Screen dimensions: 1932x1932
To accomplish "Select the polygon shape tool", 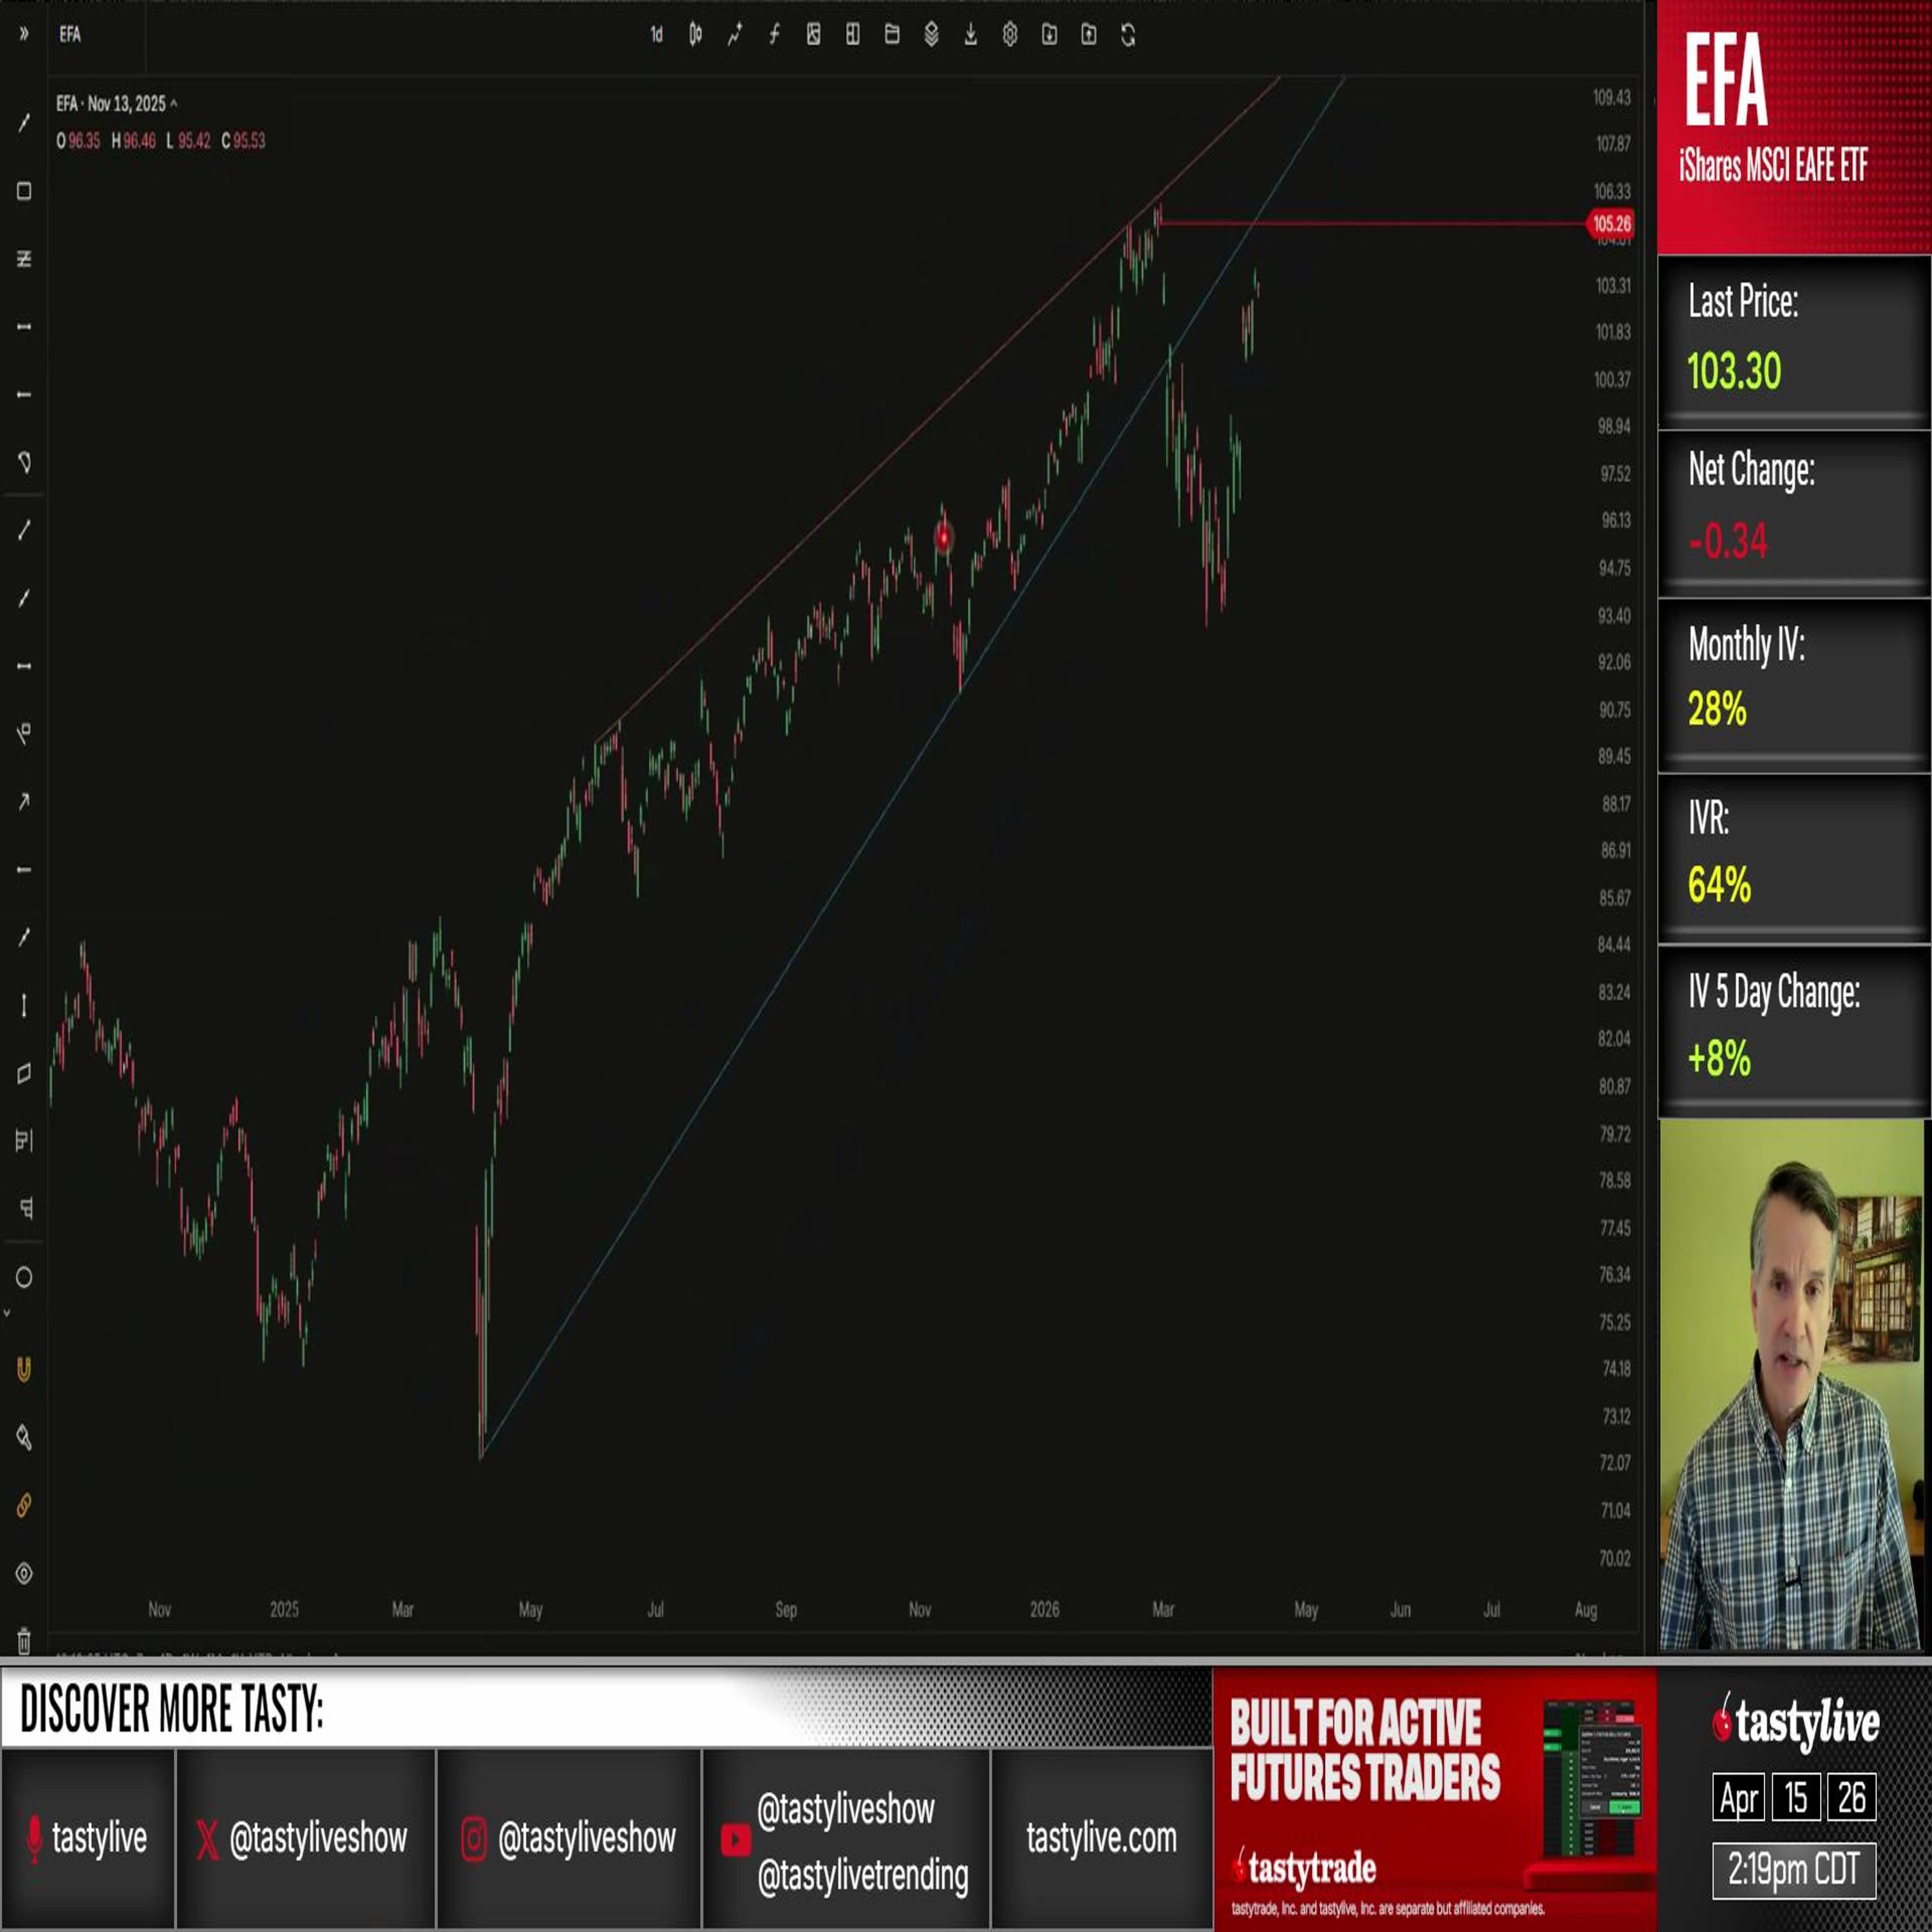I will pyautogui.click(x=24, y=462).
